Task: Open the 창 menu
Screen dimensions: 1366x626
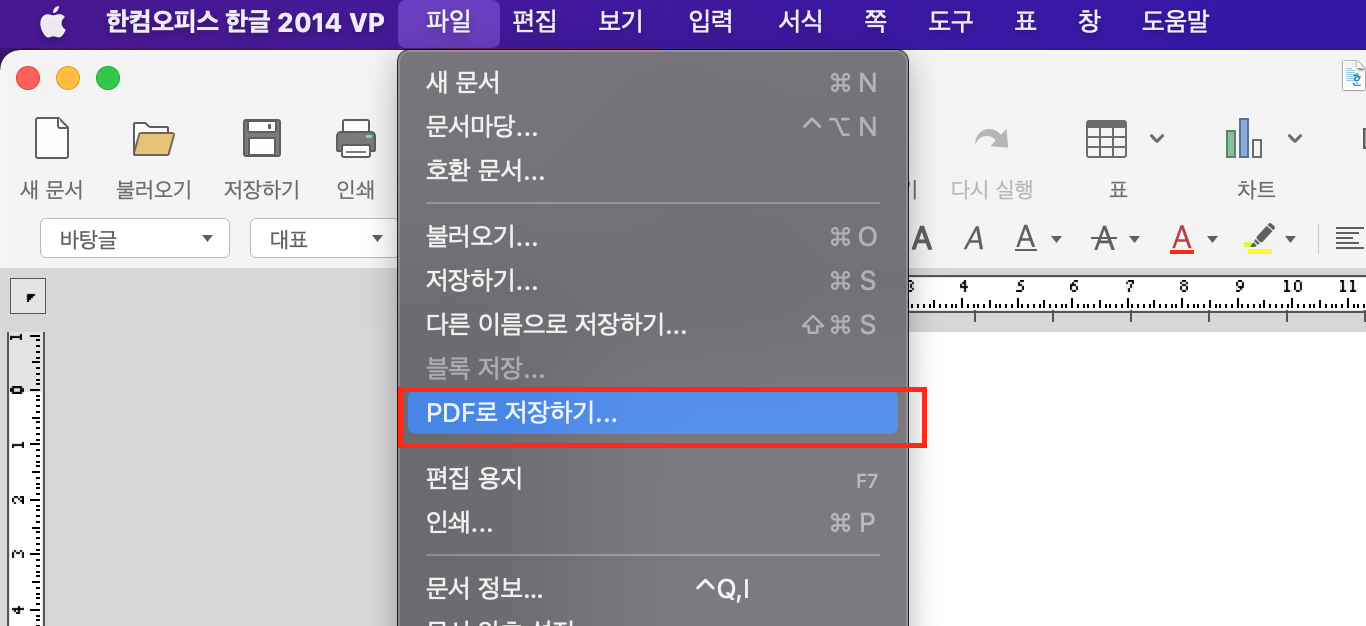Action: [x=1090, y=23]
